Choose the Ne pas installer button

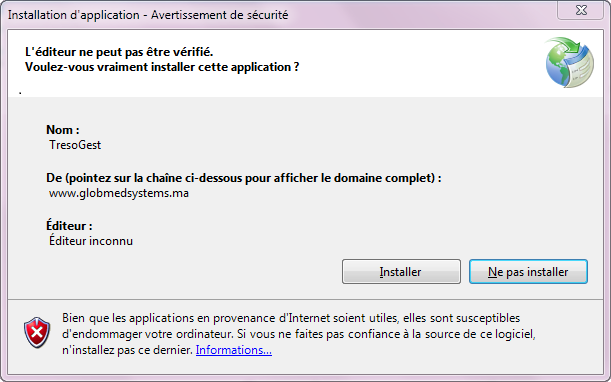click(528, 272)
